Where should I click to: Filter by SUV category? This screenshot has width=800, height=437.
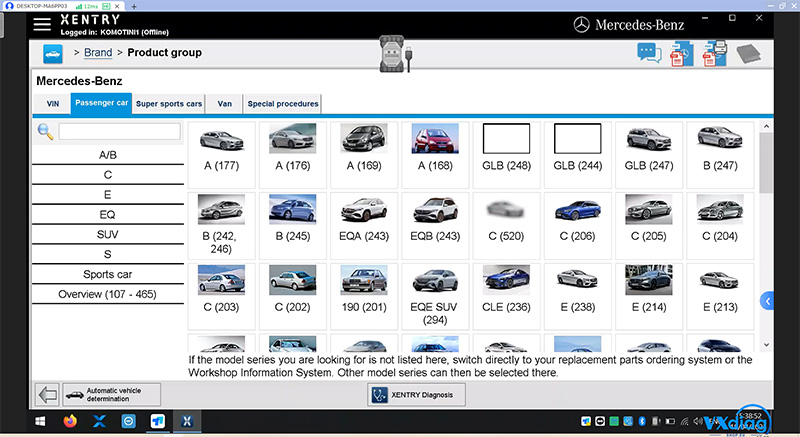click(108, 235)
